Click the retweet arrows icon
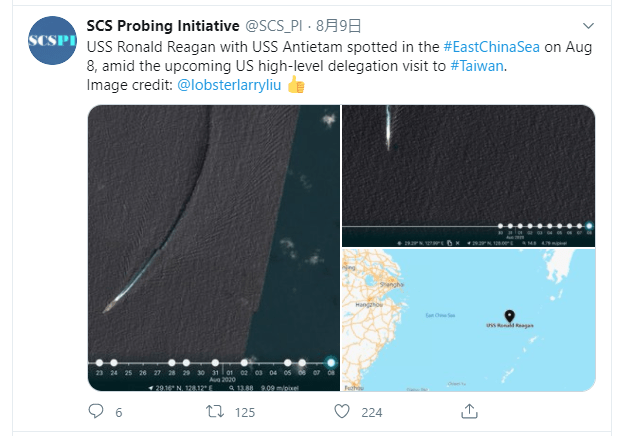This screenshot has width=617, height=436. 214,411
